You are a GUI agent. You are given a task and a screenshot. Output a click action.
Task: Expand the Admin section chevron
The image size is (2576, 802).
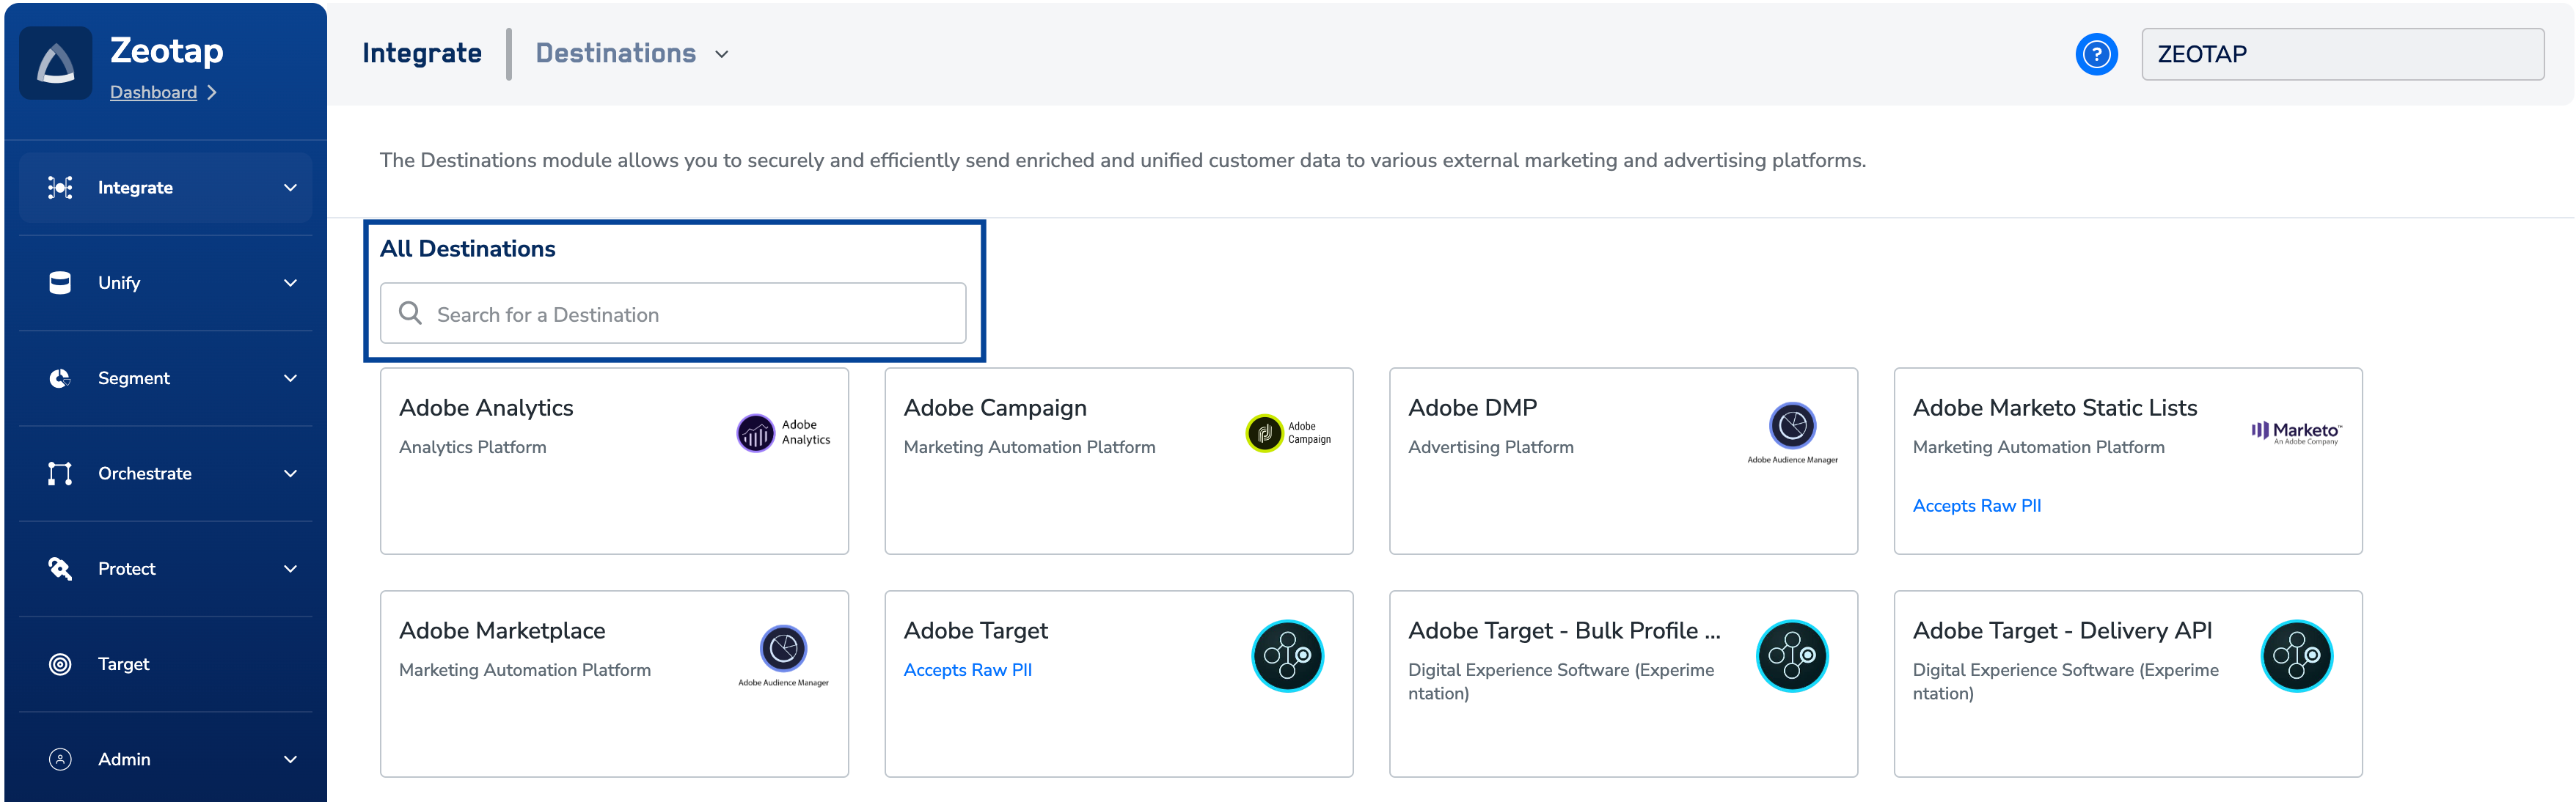(x=290, y=758)
